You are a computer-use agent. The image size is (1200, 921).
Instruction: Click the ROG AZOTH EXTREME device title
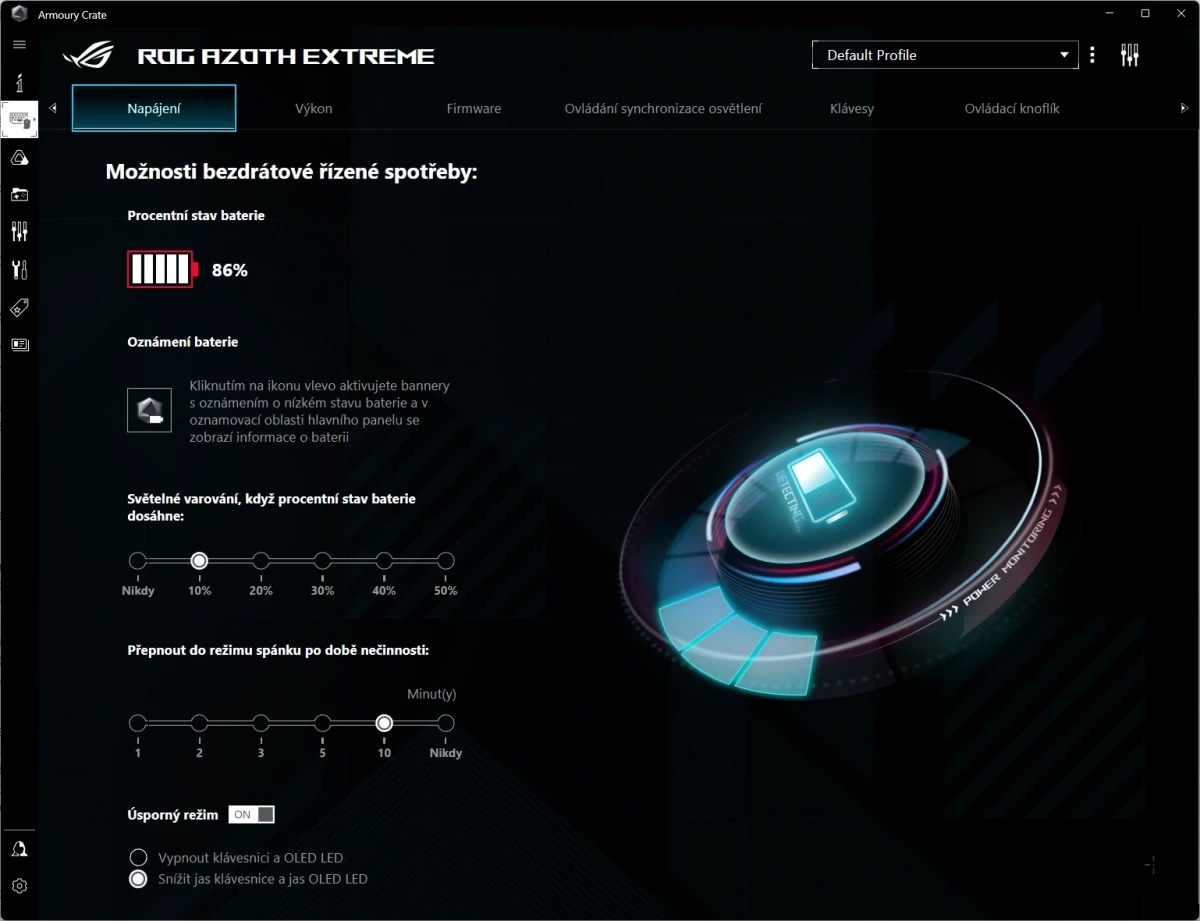[286, 56]
